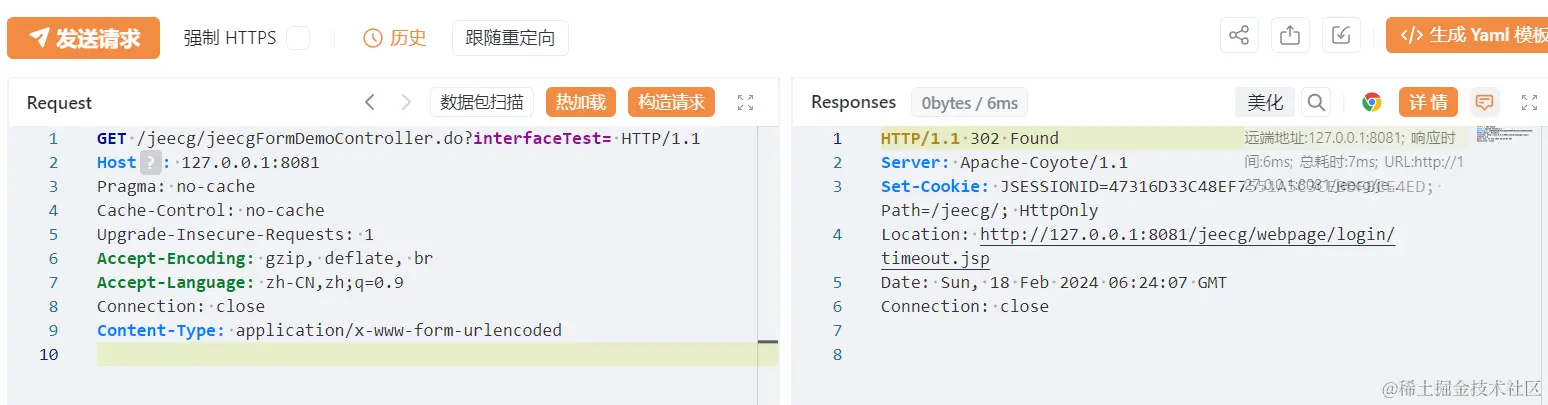The width and height of the screenshot is (1548, 405).
Task: Click the 详情 details button
Action: click(1428, 102)
